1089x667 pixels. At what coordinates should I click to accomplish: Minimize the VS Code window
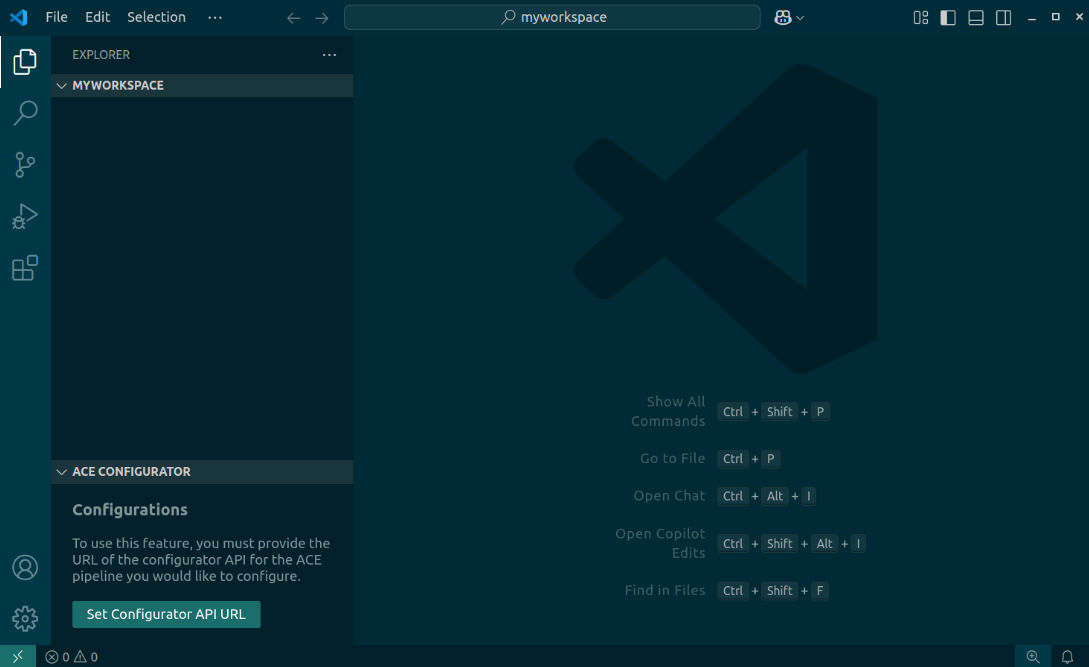1032,18
